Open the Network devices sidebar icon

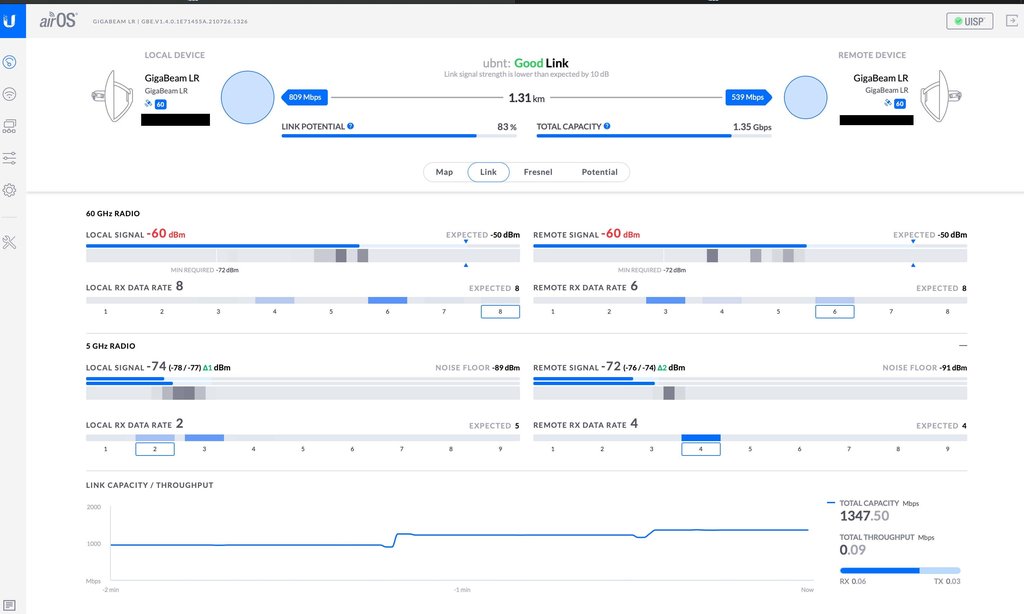click(10, 126)
